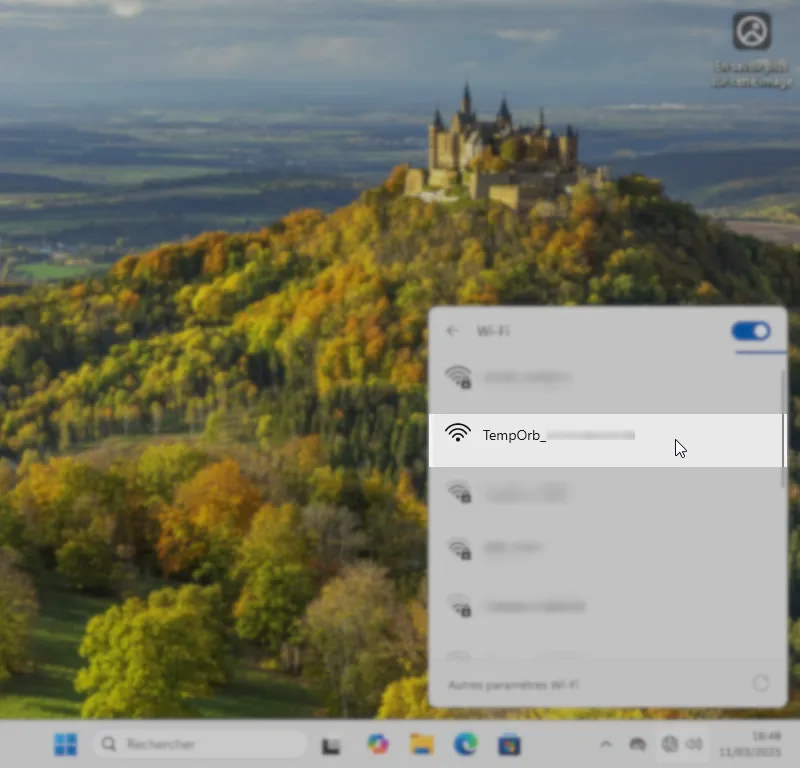Launch Copilot from the taskbar
800x768 pixels.
pyautogui.click(x=377, y=744)
